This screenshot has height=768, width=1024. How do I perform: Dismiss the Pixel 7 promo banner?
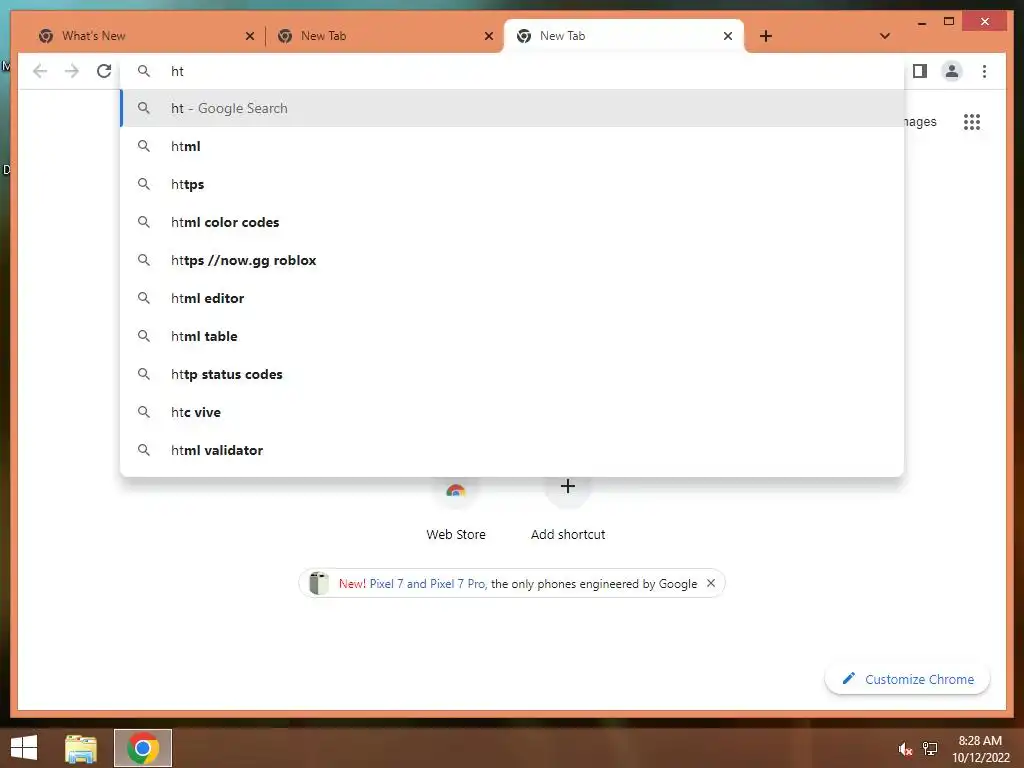pos(711,583)
